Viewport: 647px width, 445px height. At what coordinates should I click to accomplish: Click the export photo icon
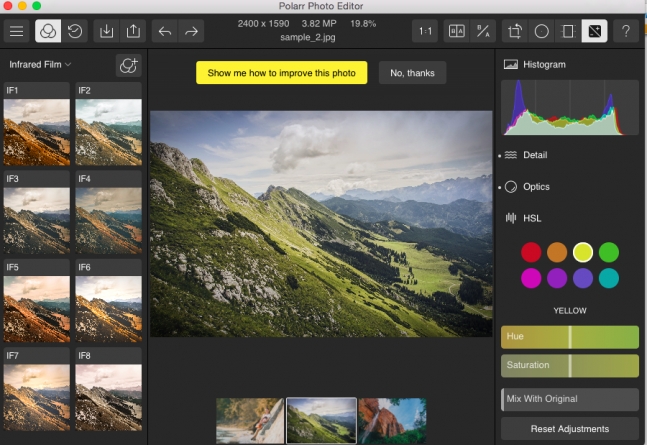[x=133, y=31]
